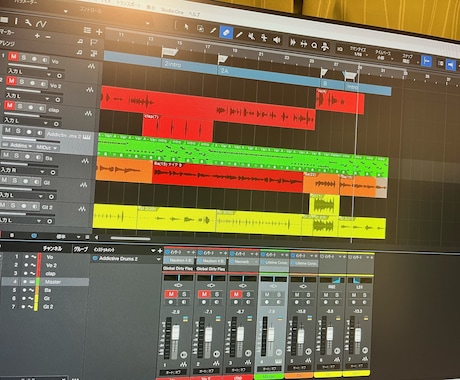This screenshot has height=380, width=460.
Task: Click the IQ input quantize icon
Action: [340, 49]
